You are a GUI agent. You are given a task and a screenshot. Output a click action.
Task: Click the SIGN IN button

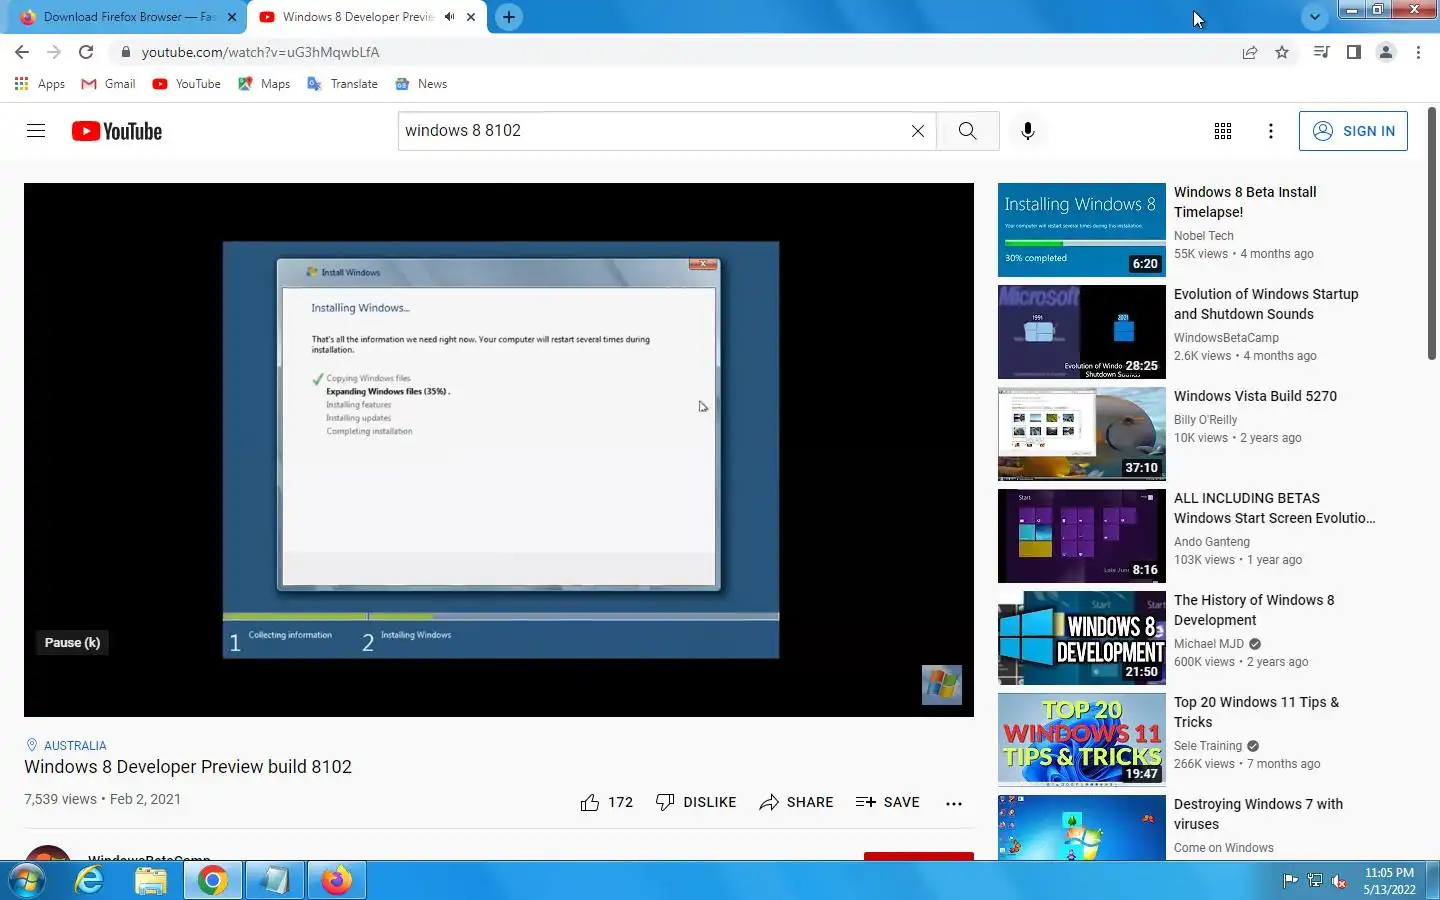tap(1353, 131)
